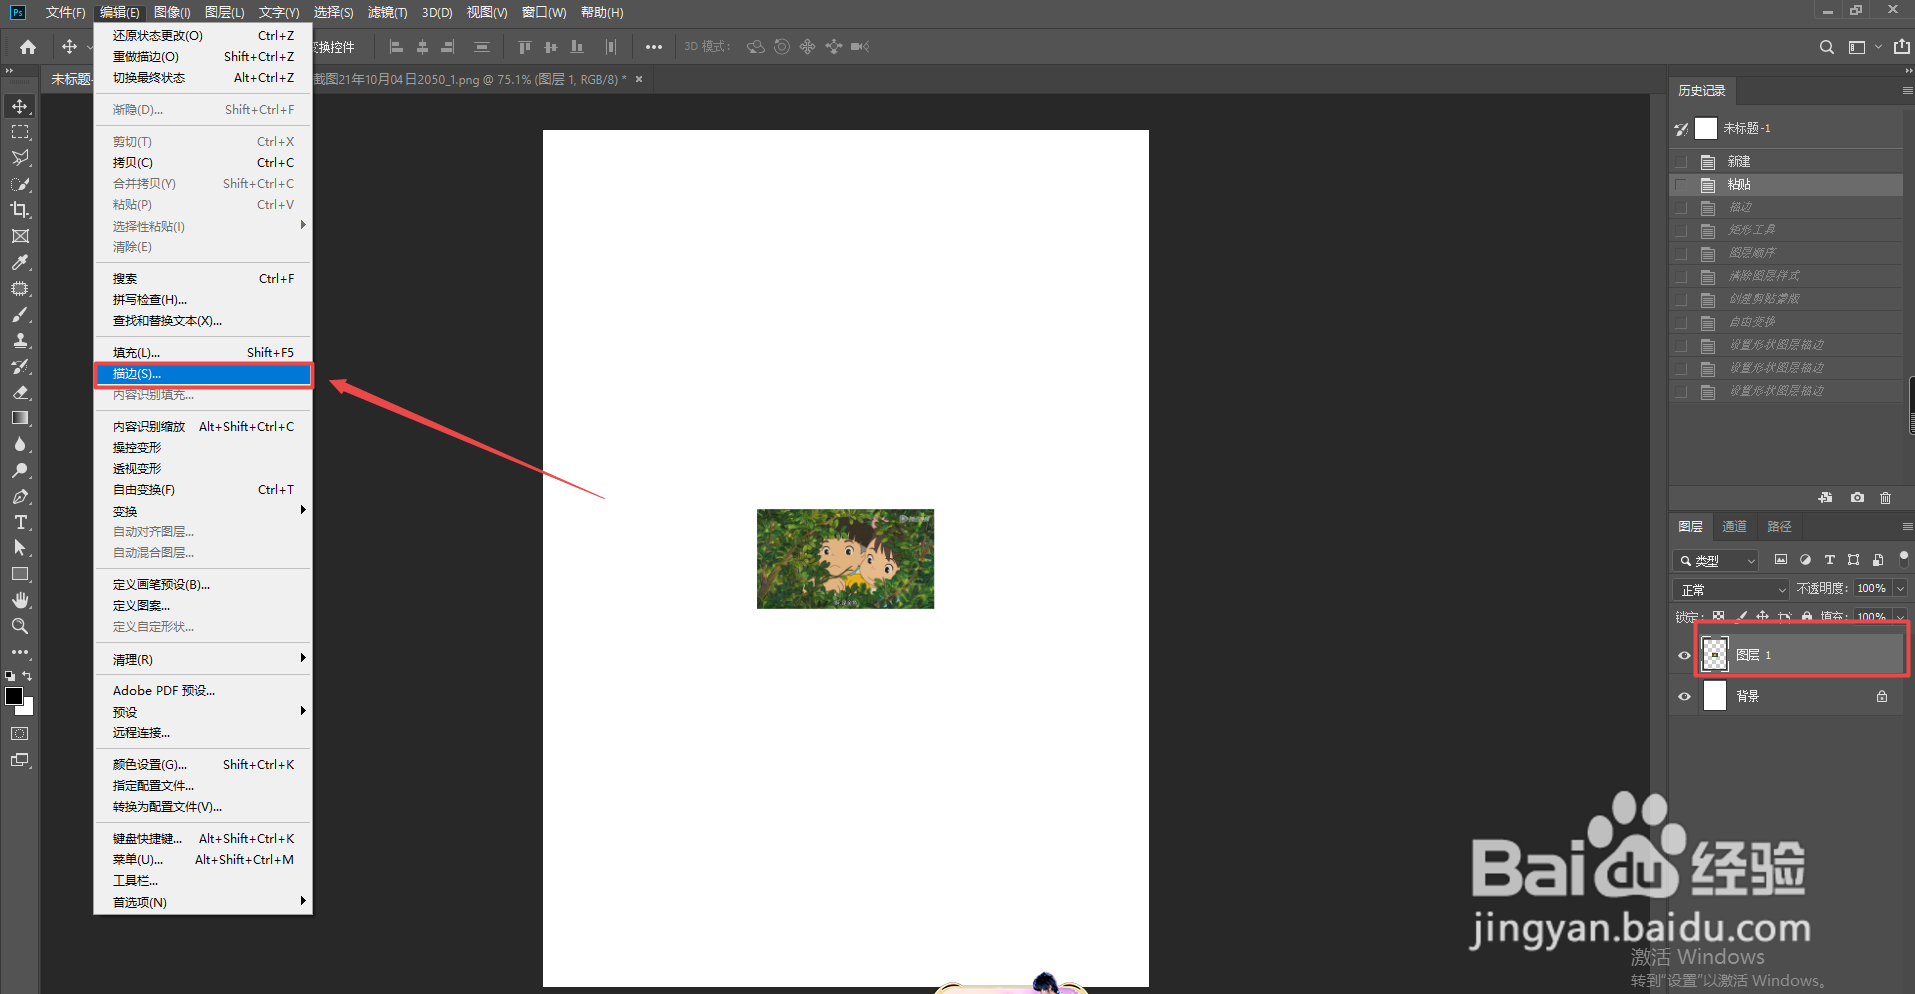Screen dimensions: 1915x994
Task: Select the Frame tool
Action: point(20,236)
